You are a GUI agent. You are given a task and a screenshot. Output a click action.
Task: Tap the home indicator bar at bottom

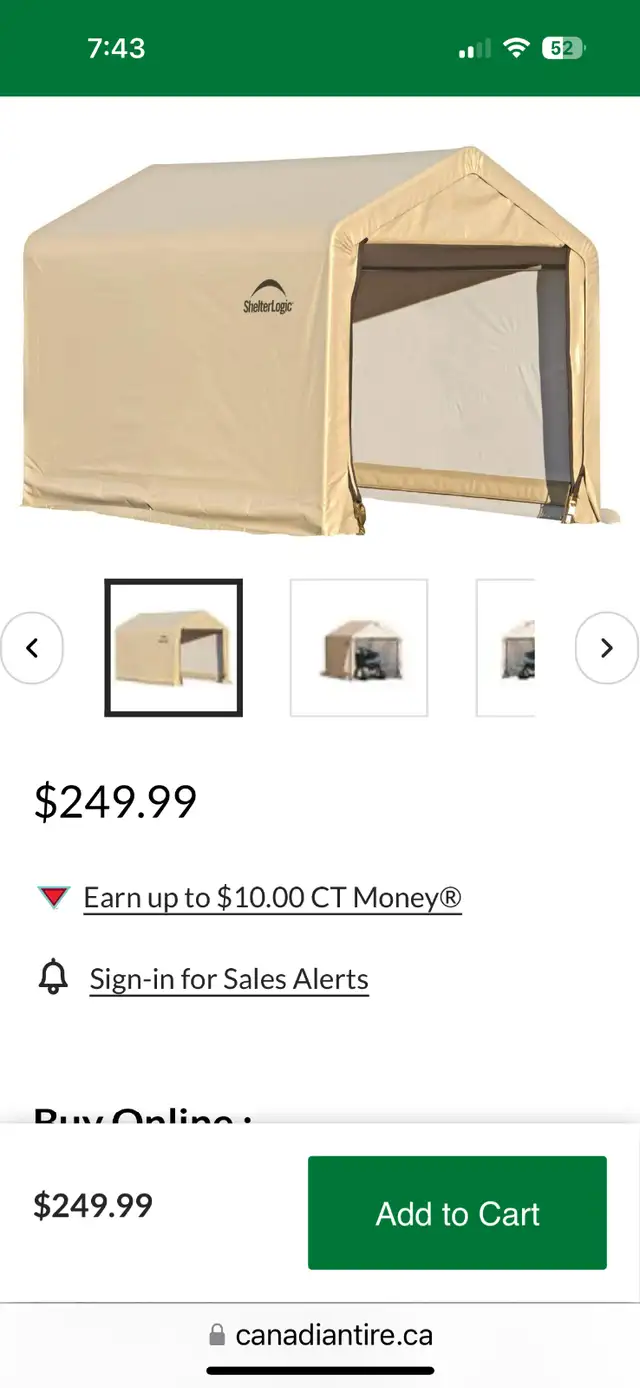point(320,1371)
